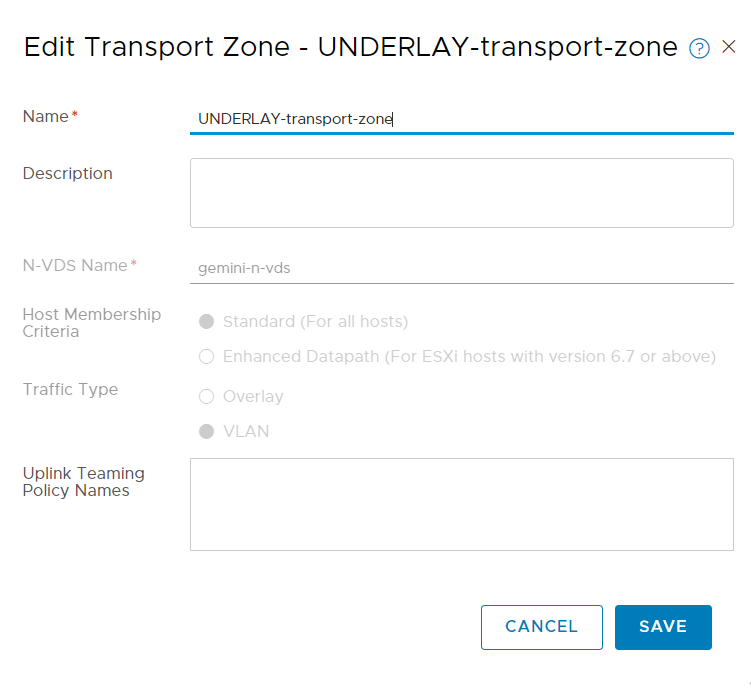Click the dialog title text
The height and width of the screenshot is (688, 751).
pyautogui.click(x=350, y=47)
